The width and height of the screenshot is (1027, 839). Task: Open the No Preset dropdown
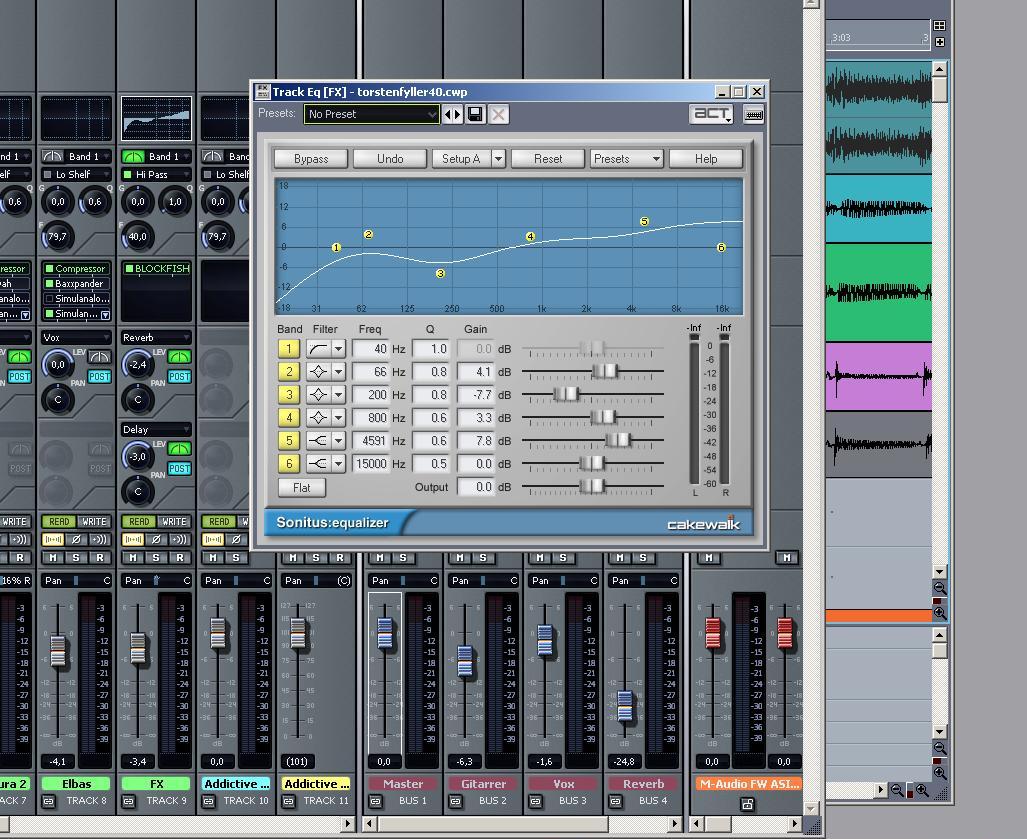pos(371,115)
